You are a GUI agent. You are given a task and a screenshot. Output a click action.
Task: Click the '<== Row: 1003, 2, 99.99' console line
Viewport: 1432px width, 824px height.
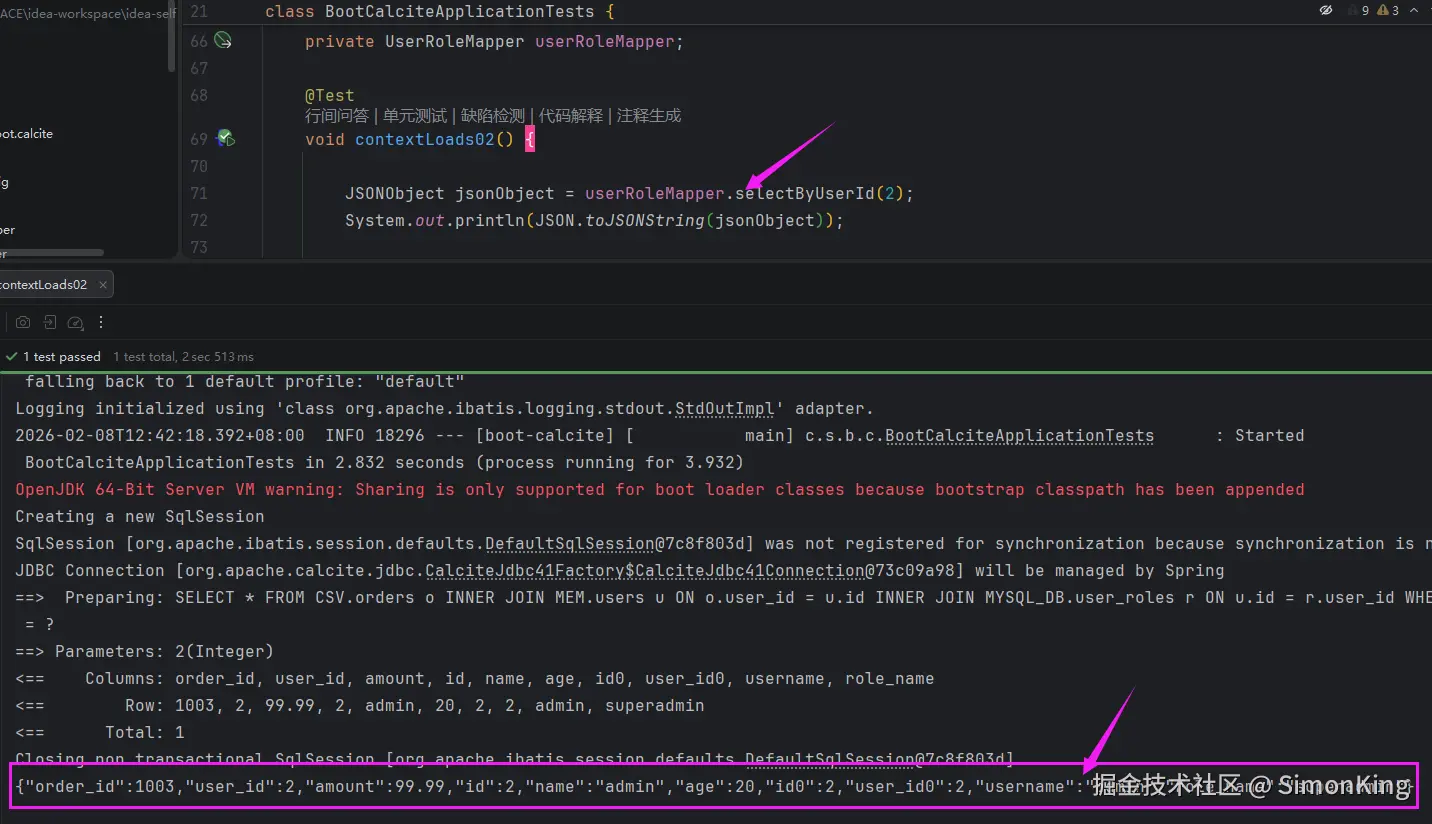tap(360, 705)
